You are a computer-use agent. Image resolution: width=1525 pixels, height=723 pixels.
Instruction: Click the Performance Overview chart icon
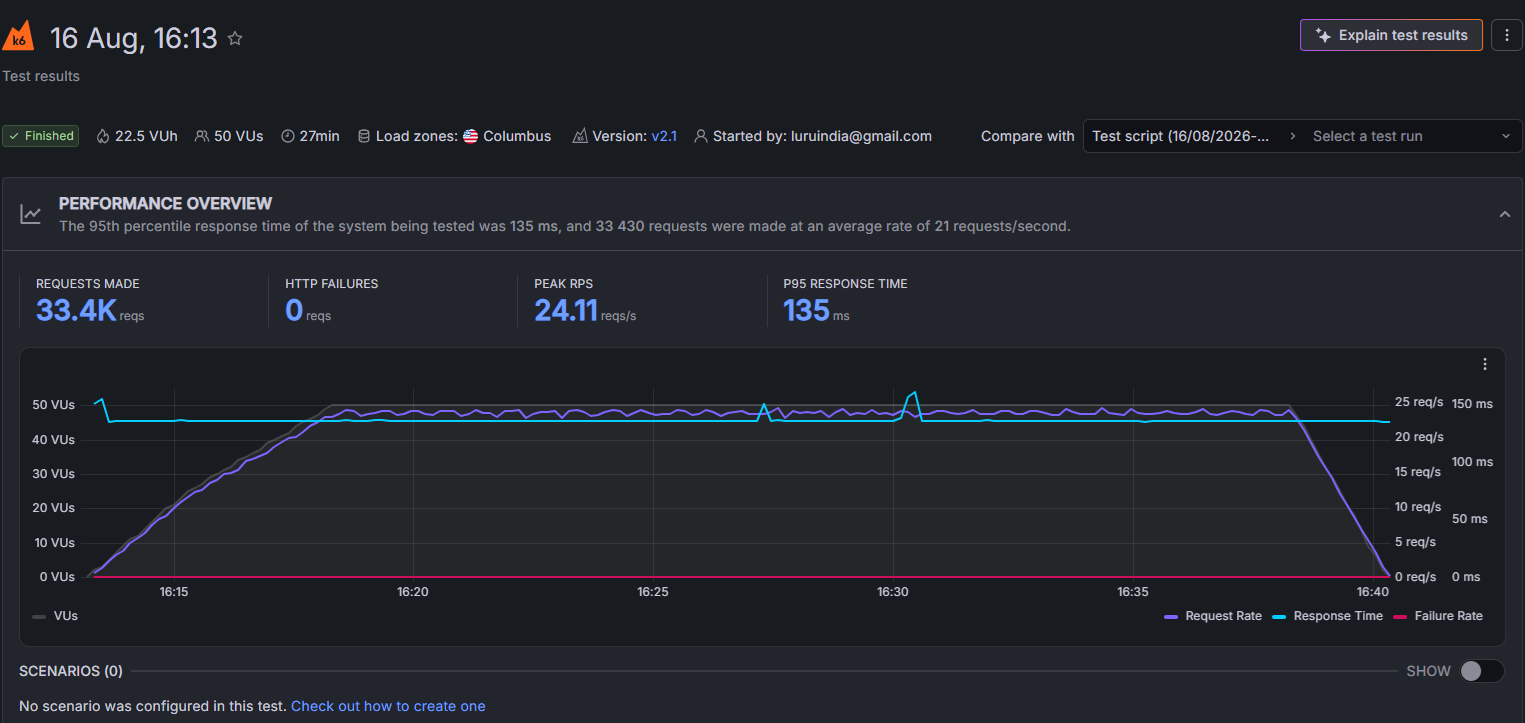click(31, 214)
